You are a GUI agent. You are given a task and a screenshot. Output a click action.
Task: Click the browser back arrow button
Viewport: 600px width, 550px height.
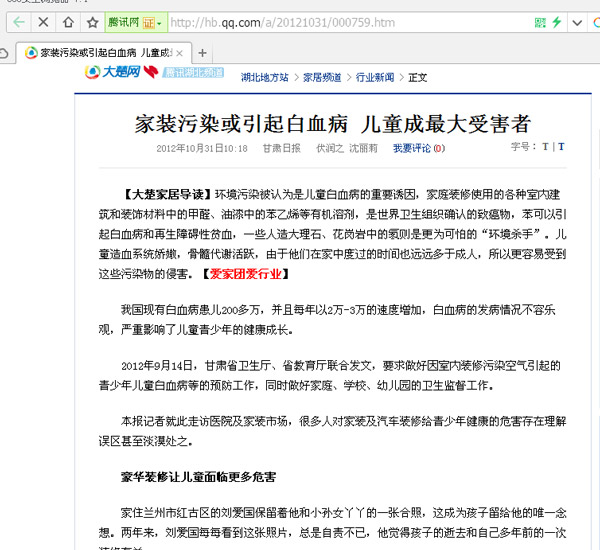pos(19,21)
